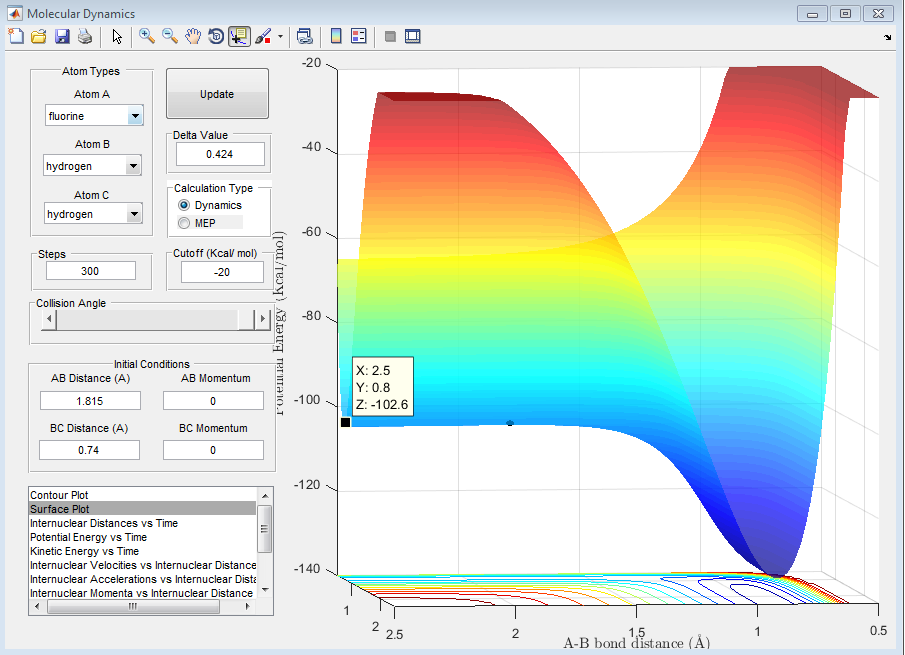Select the Zoom Out magnifier tool

tap(170, 36)
